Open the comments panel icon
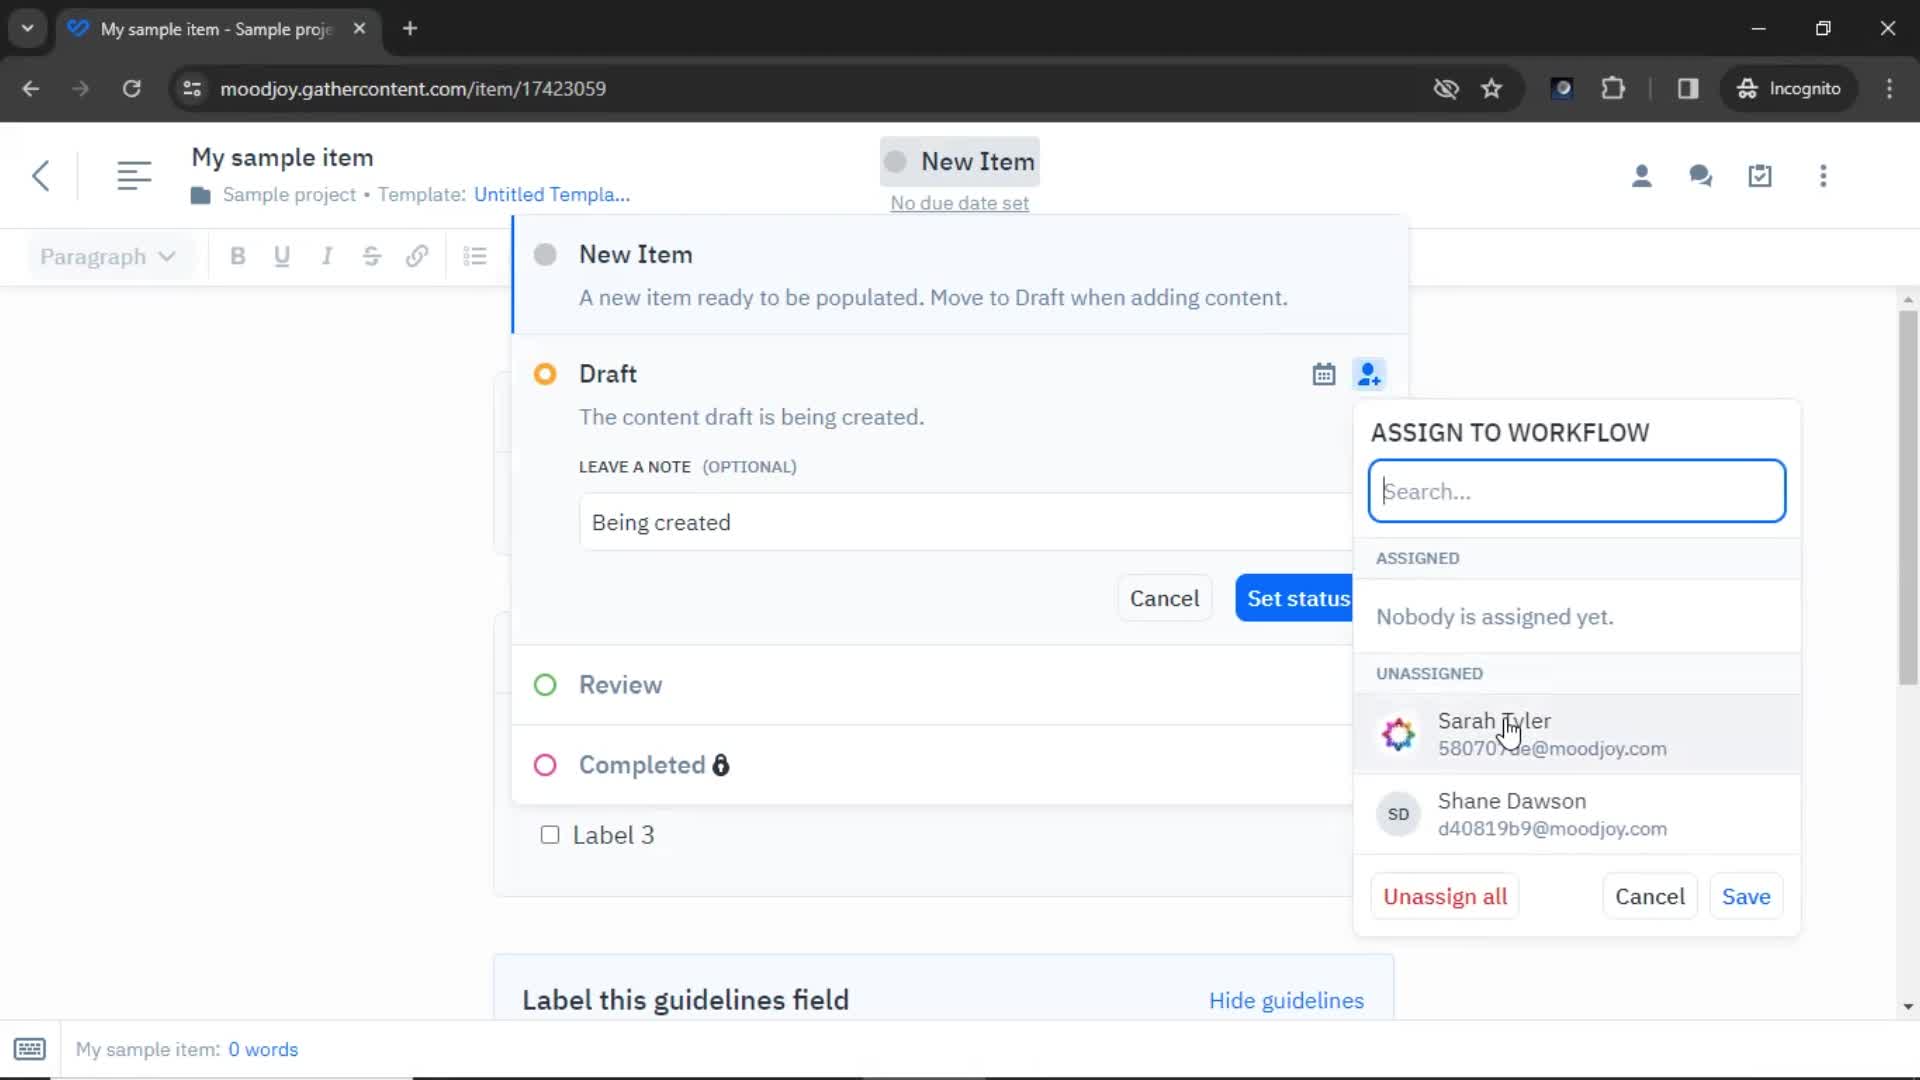The image size is (1920, 1080). pyautogui.click(x=1701, y=175)
